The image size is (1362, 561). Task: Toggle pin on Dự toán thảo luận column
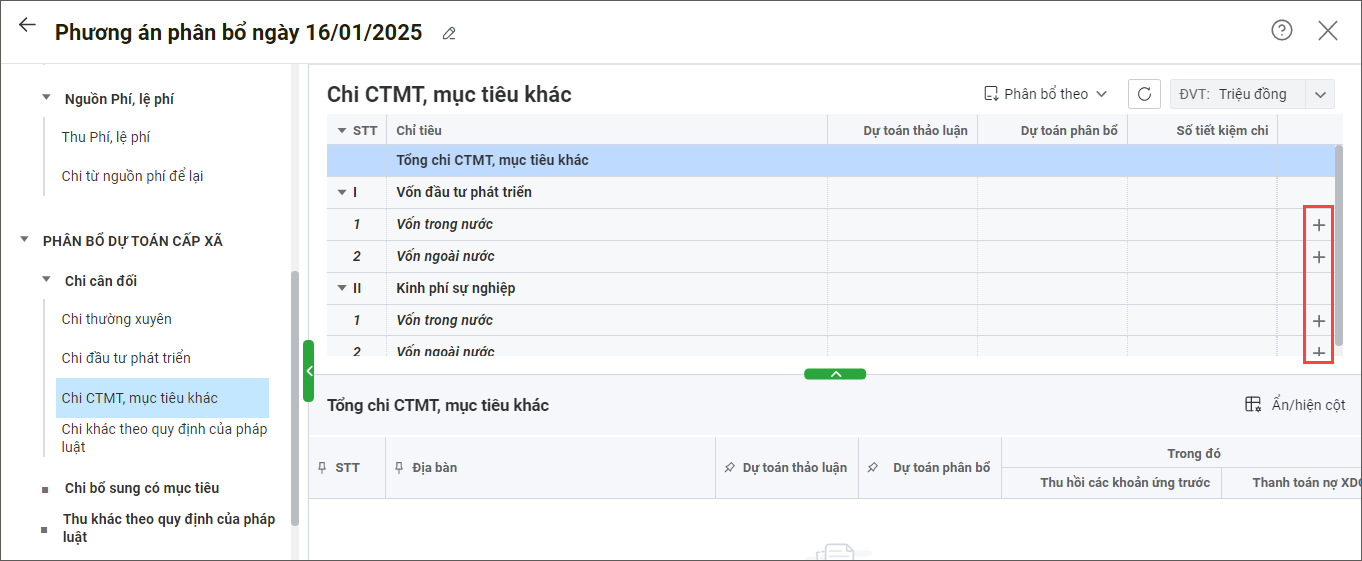(729, 468)
